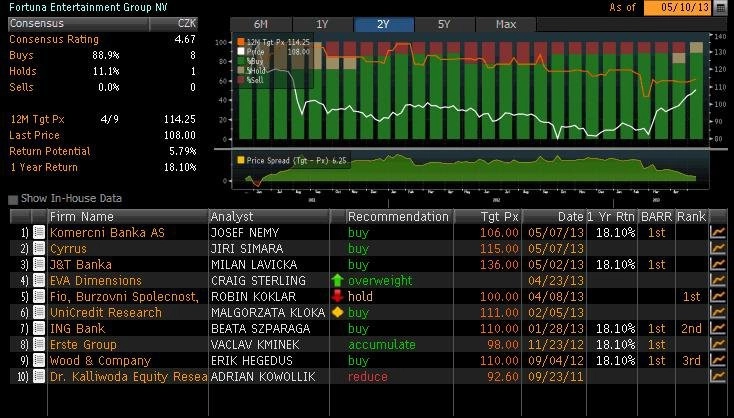Open the calendar icon beside As of date
This screenshot has height=418, width=734.
click(x=720, y=8)
